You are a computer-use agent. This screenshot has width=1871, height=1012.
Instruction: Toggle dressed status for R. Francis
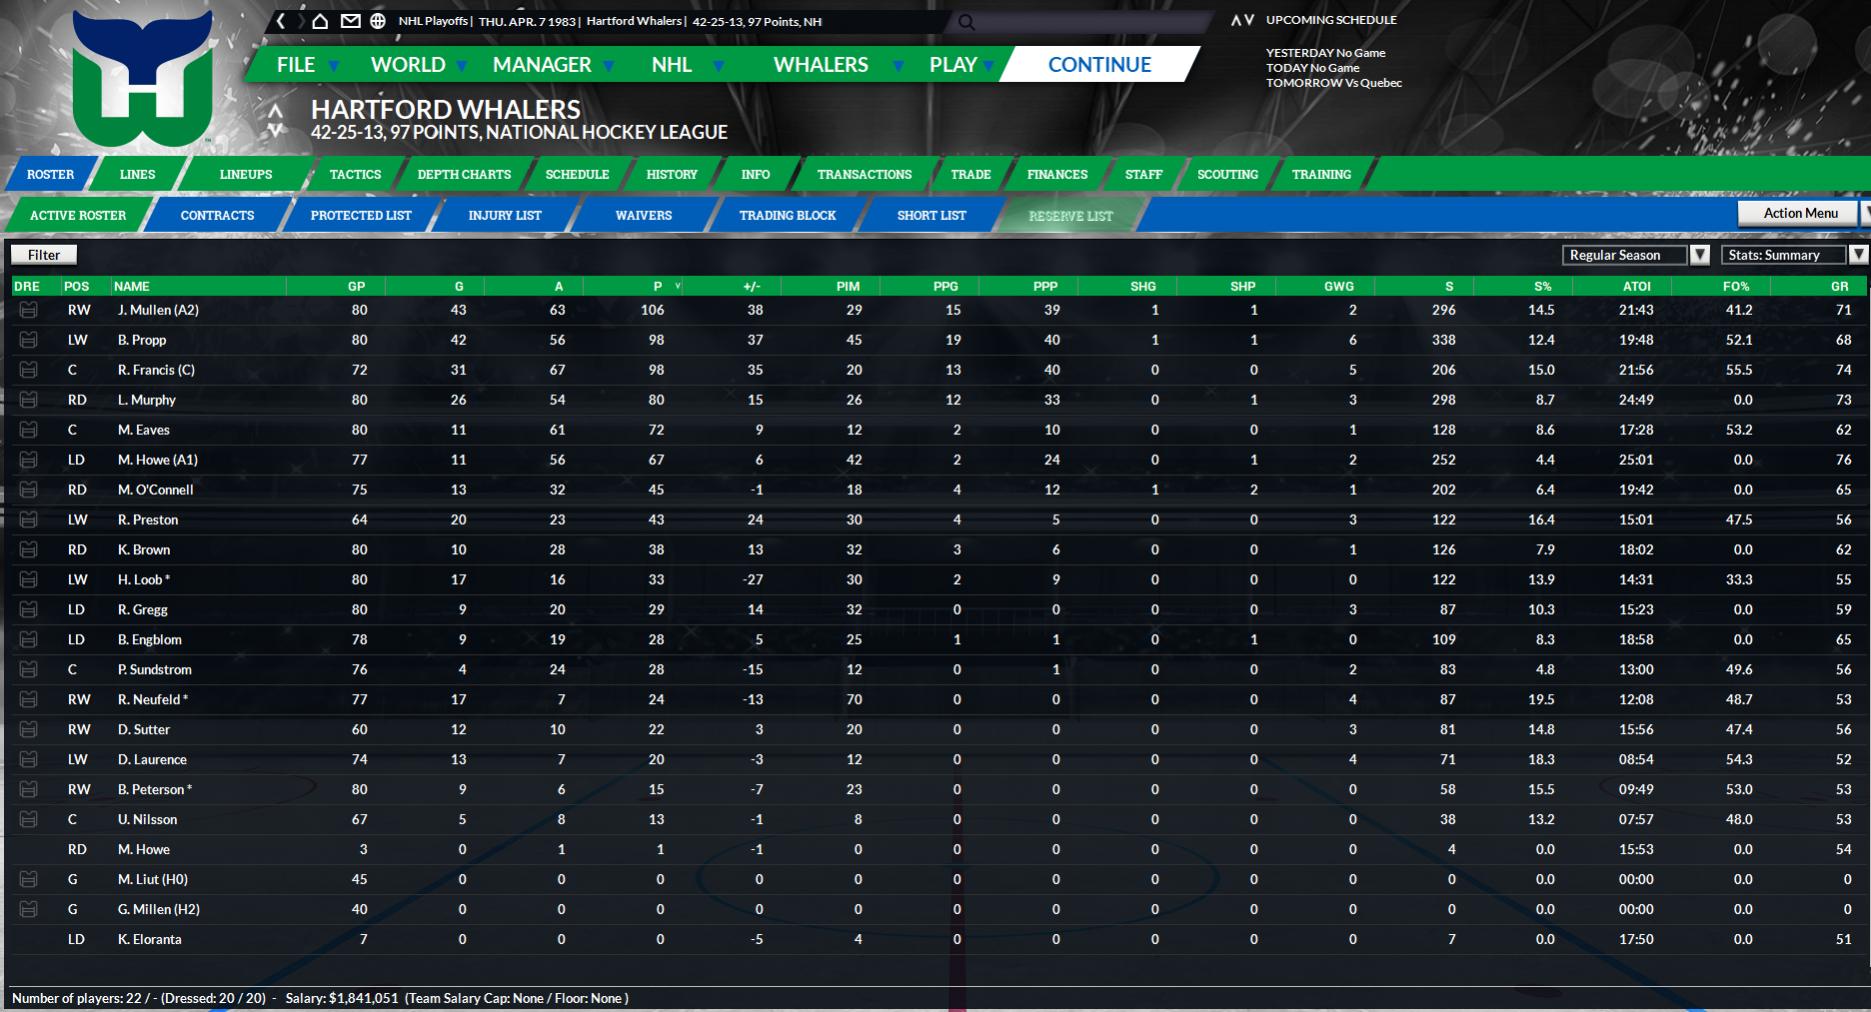coord(28,370)
